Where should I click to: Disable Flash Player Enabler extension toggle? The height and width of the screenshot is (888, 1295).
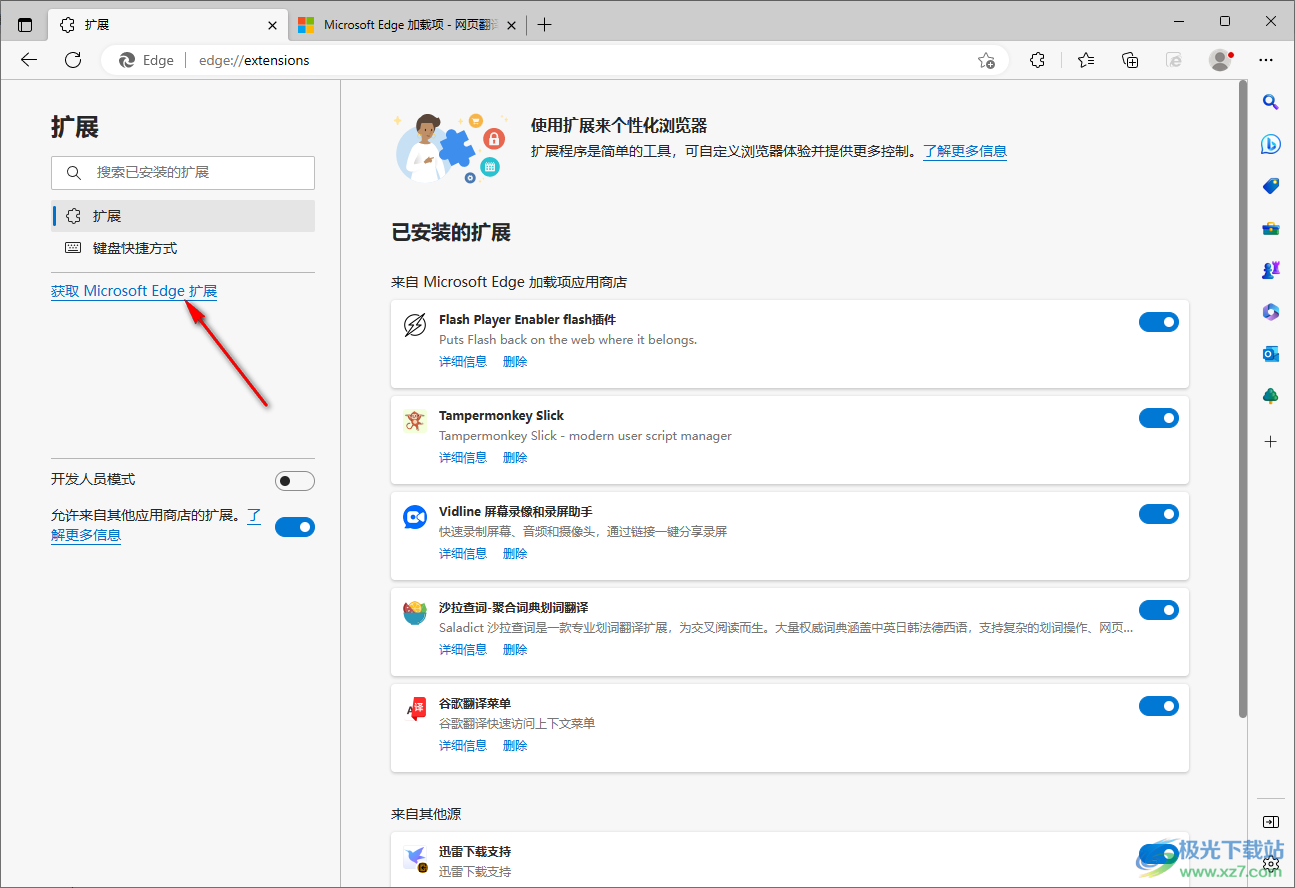[1159, 322]
